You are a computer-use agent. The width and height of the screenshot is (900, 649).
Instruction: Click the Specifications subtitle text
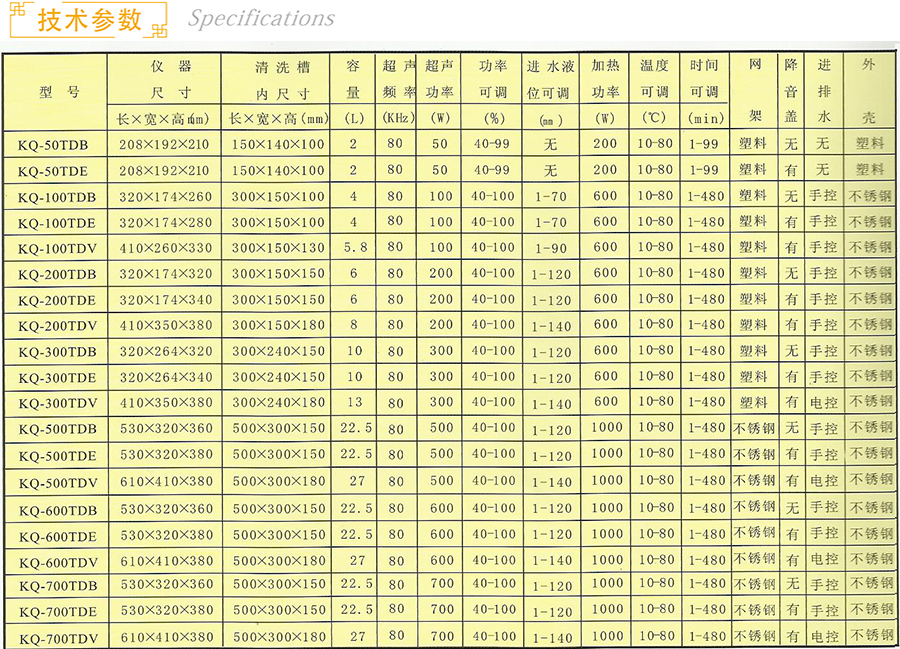[261, 19]
